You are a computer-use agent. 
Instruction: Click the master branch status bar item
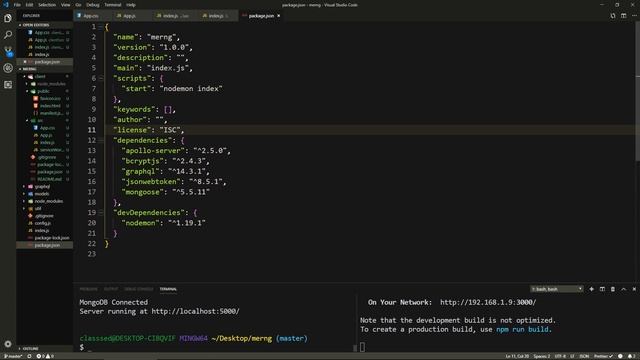13,356
